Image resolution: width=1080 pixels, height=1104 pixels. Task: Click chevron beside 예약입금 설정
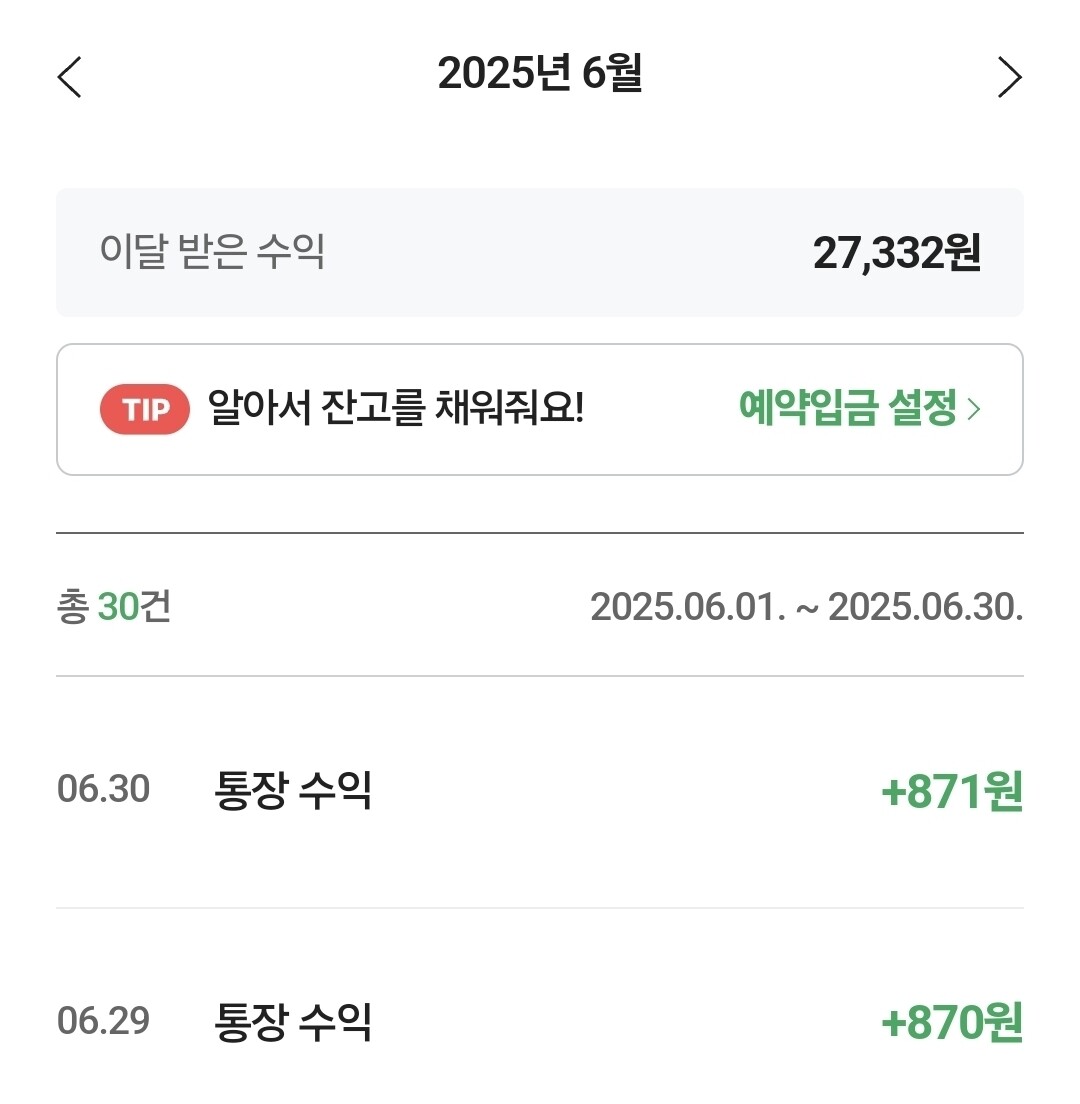point(975,410)
